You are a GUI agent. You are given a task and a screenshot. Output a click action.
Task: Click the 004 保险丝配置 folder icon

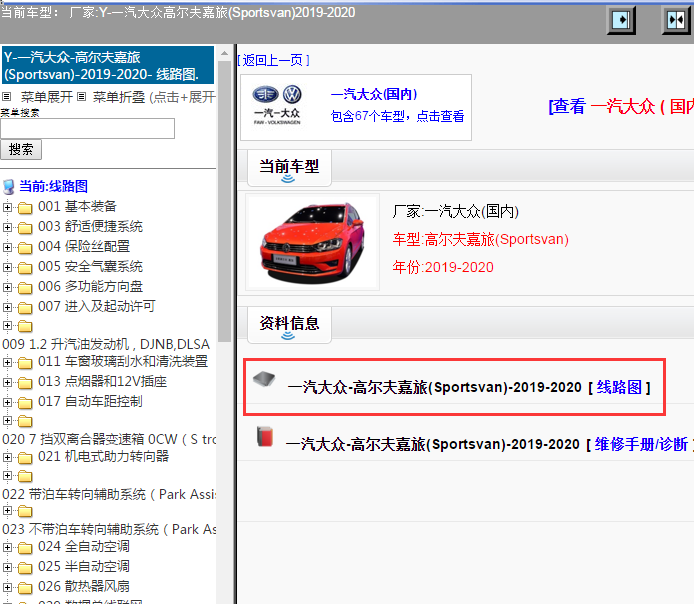pyautogui.click(x=25, y=247)
